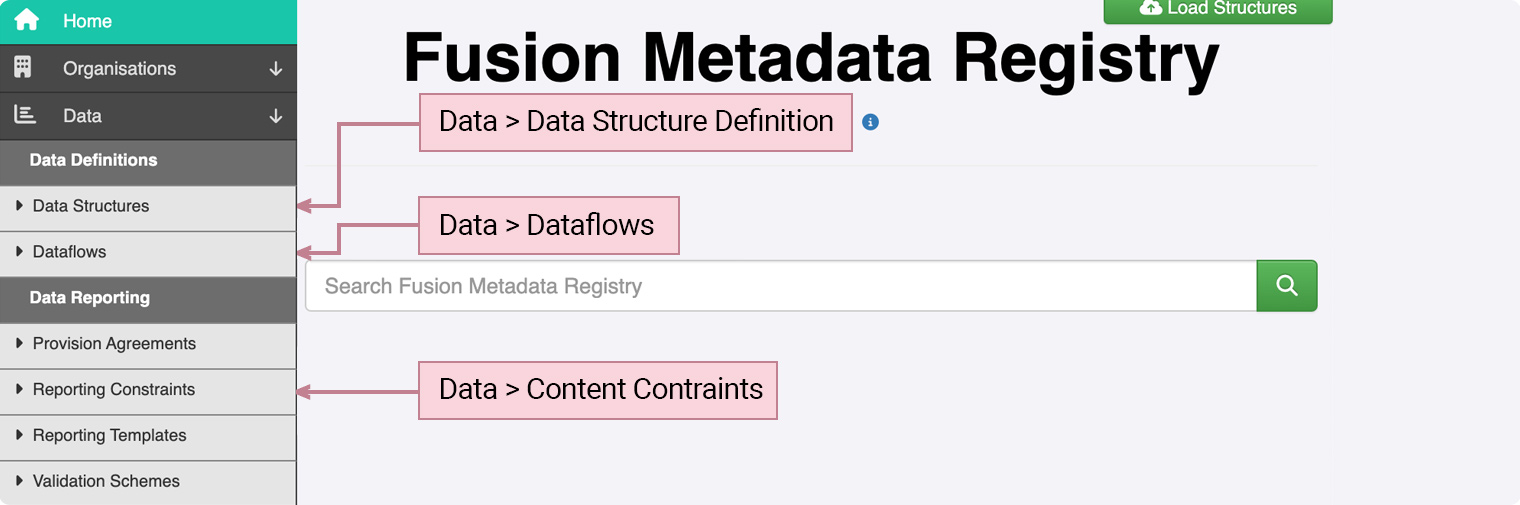Select Validation Schemes sidebar entry
This screenshot has height=505, width=1520.
tap(106, 481)
